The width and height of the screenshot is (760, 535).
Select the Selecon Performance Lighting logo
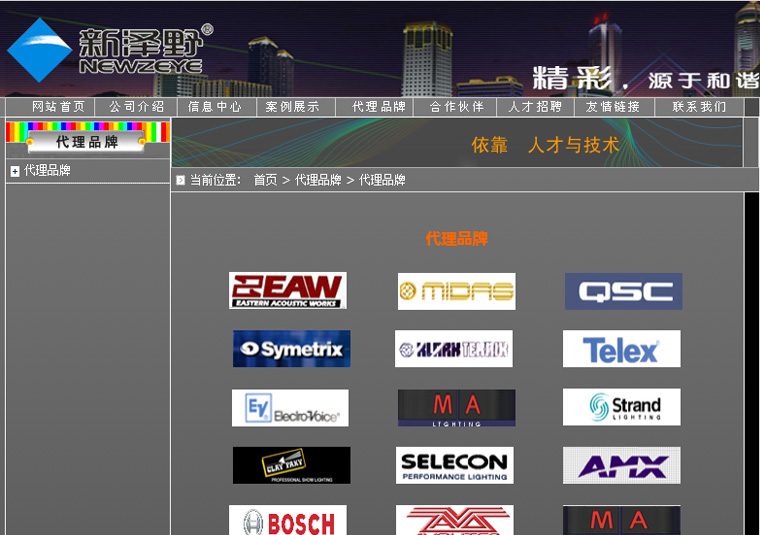tap(455, 465)
